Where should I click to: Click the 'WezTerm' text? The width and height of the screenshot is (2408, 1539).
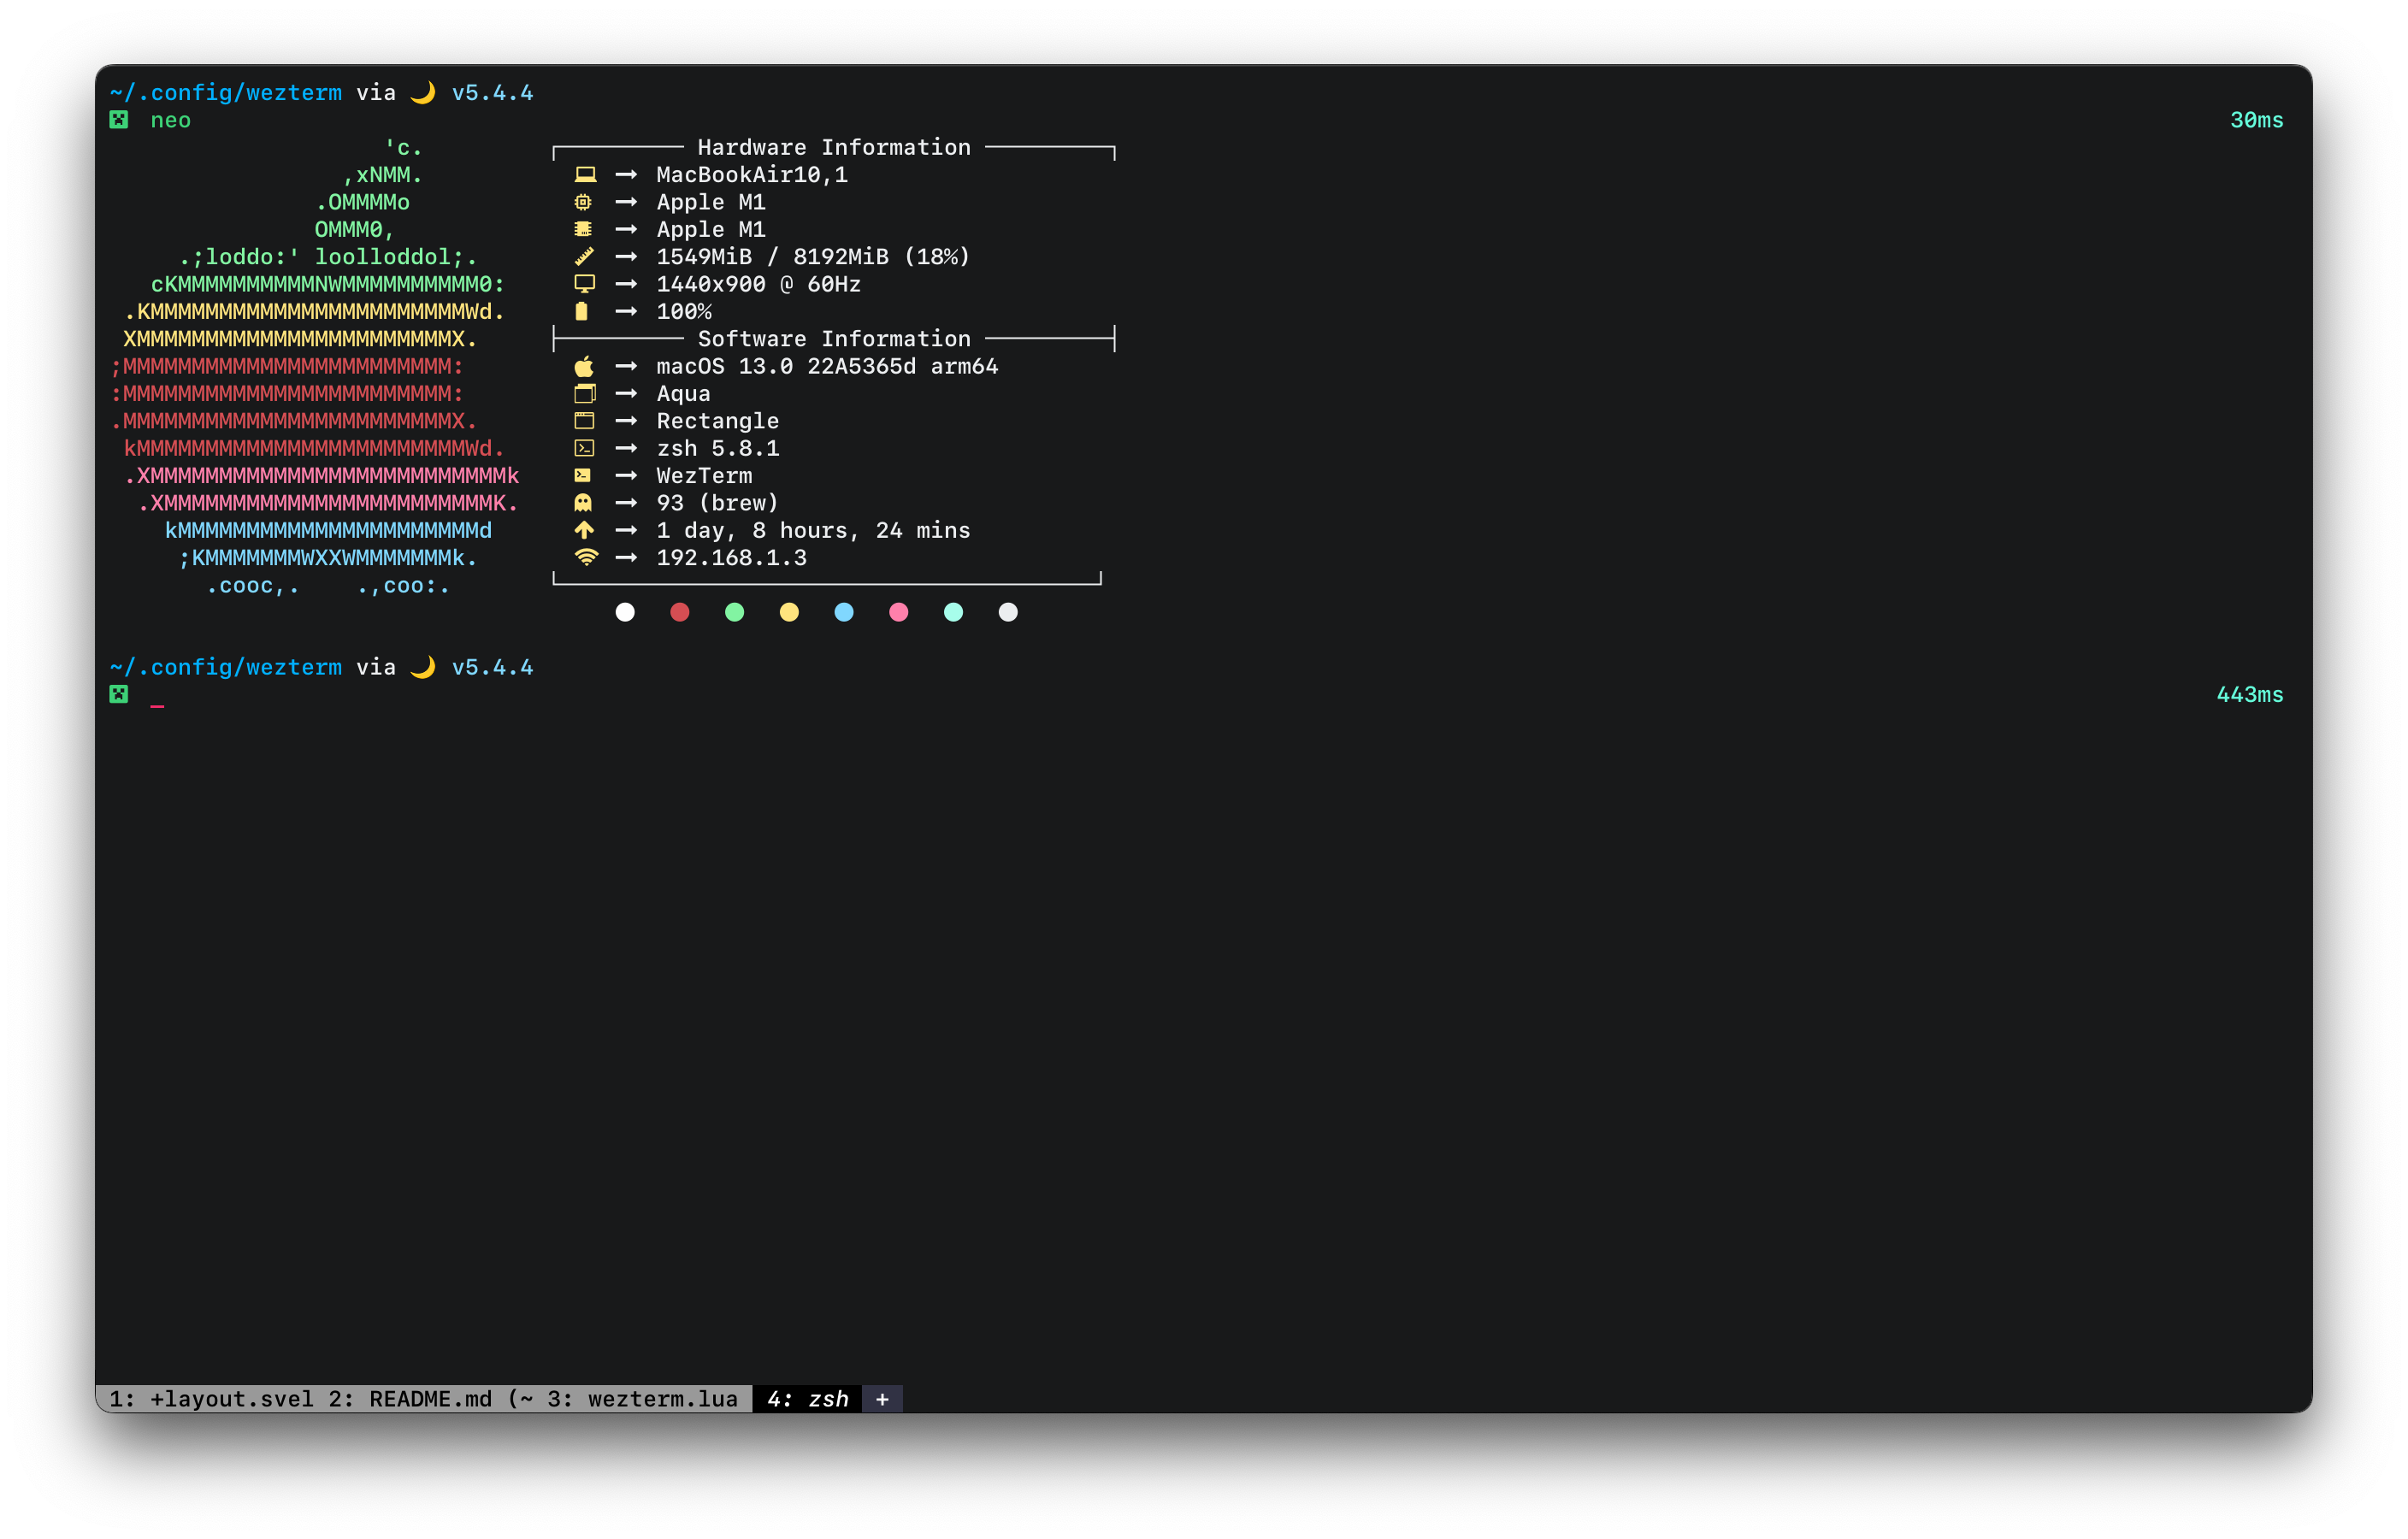704,476
